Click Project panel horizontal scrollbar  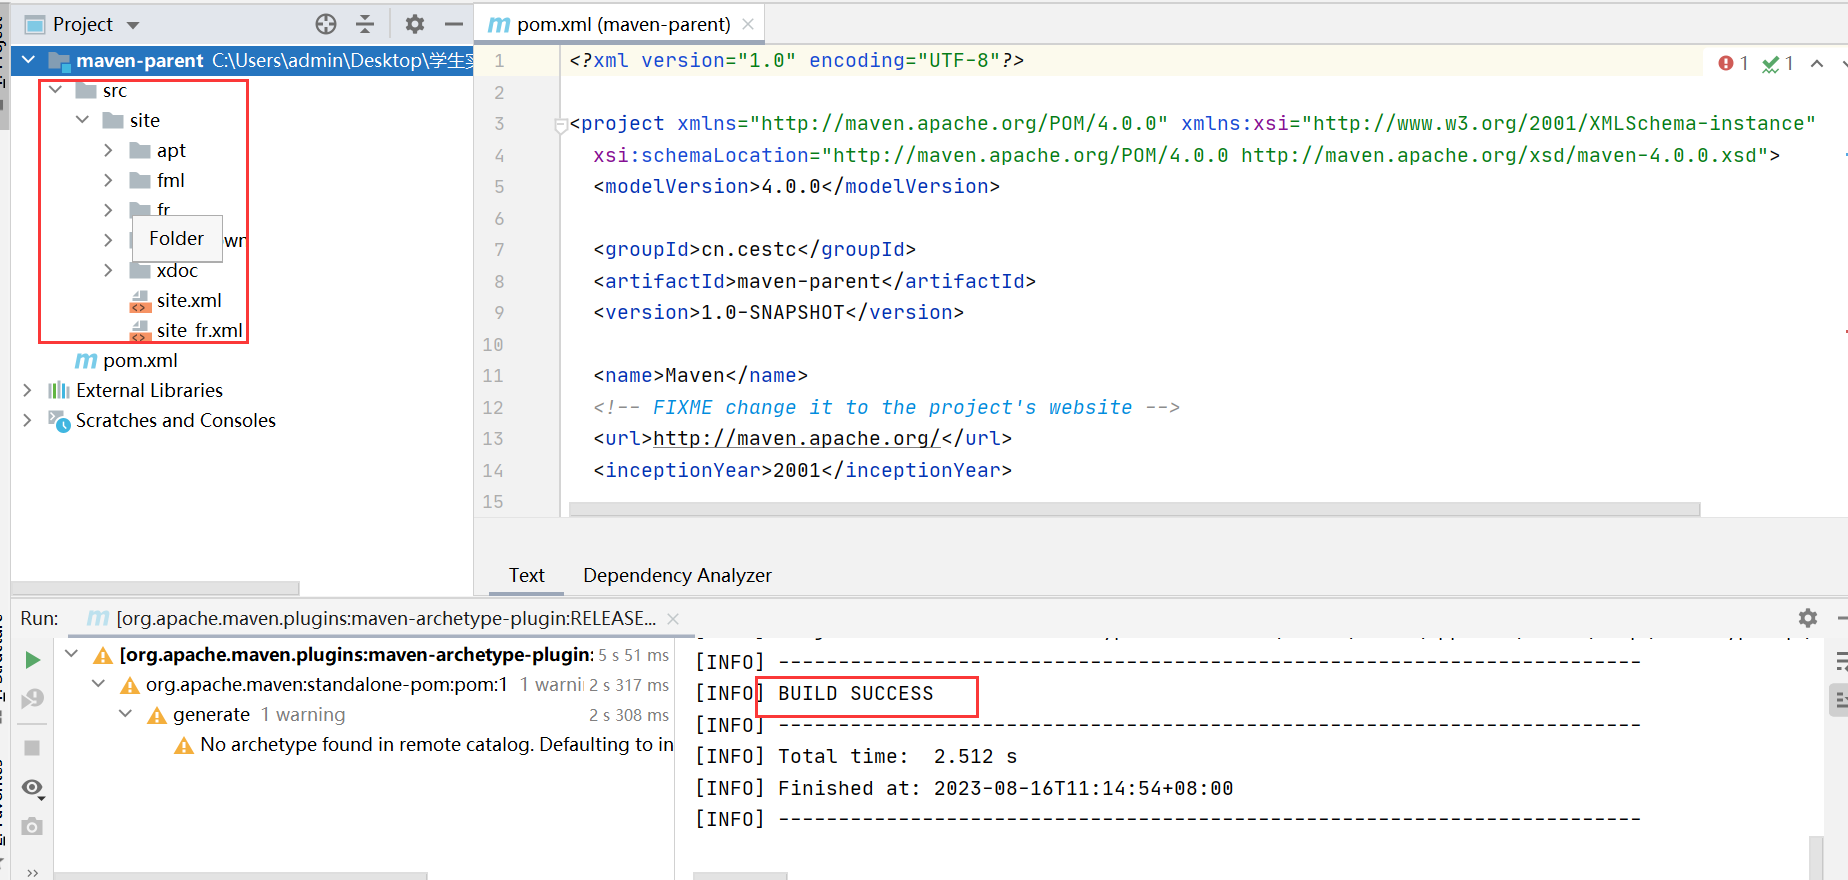[x=155, y=588]
